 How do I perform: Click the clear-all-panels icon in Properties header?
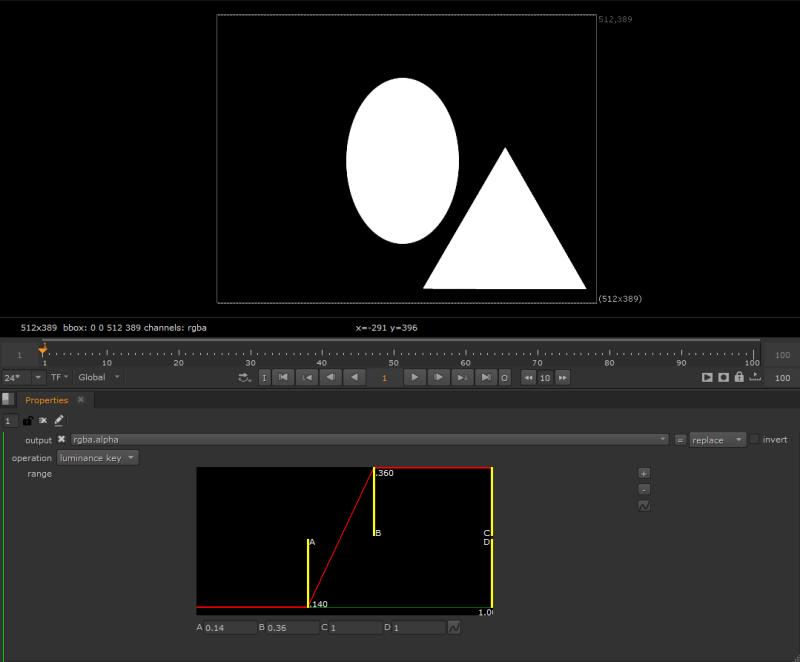click(x=42, y=420)
